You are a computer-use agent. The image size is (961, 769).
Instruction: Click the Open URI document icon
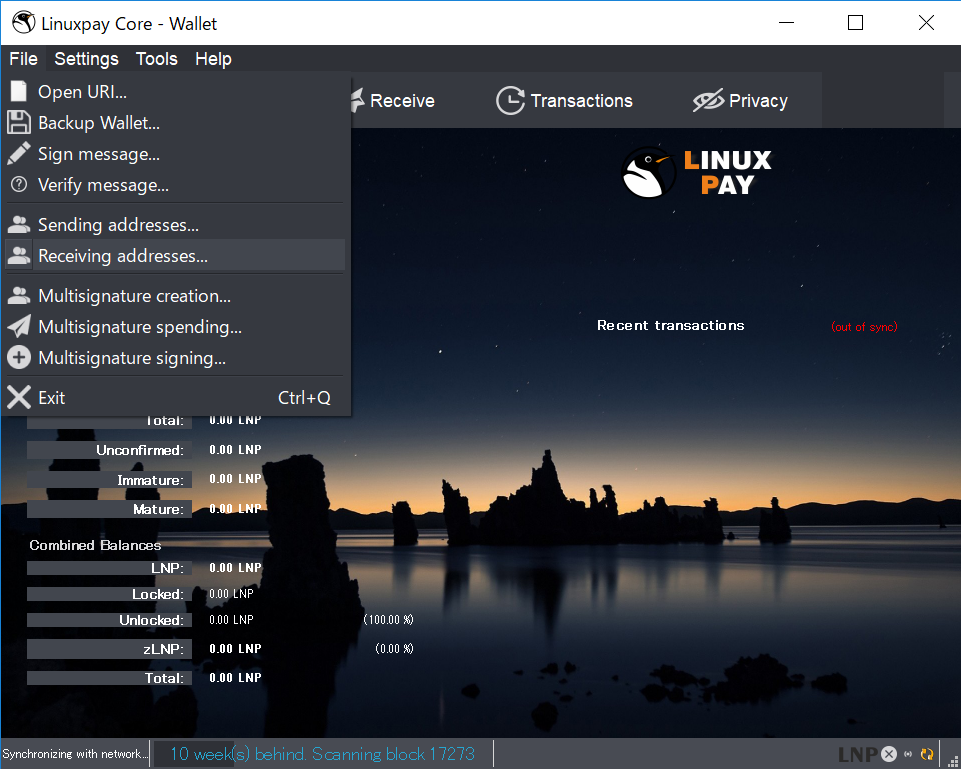click(x=18, y=92)
